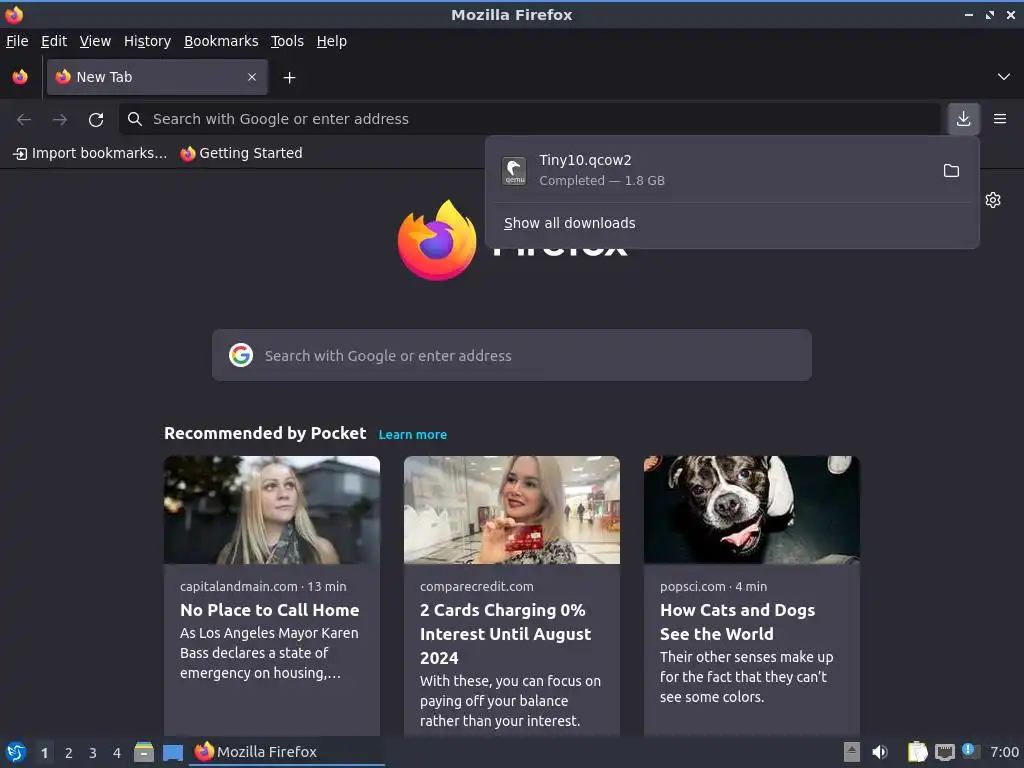Click the Google logo in search box
The height and width of the screenshot is (768, 1024).
pos(241,355)
